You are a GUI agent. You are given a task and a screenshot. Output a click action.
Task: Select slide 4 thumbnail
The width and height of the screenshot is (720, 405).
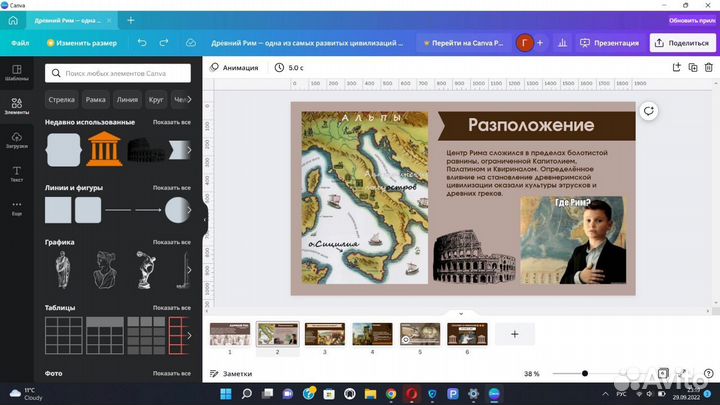pos(372,334)
